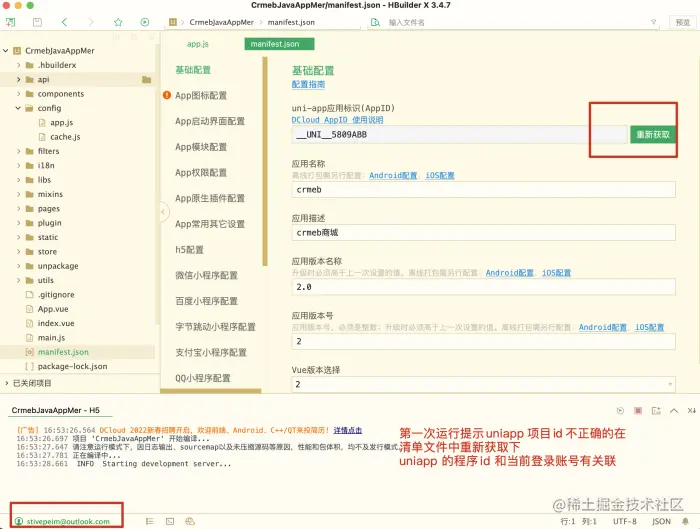Viewport: 700px width, 529px height.
Task: Expand the api folder
Action: pyautogui.click(x=18, y=79)
